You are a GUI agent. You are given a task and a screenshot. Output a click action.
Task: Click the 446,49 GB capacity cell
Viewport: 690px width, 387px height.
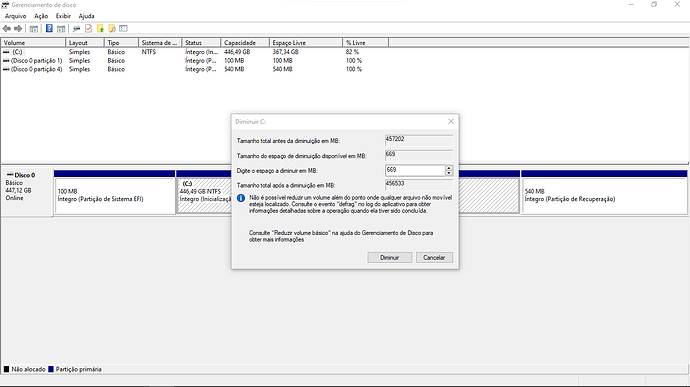tap(237, 52)
